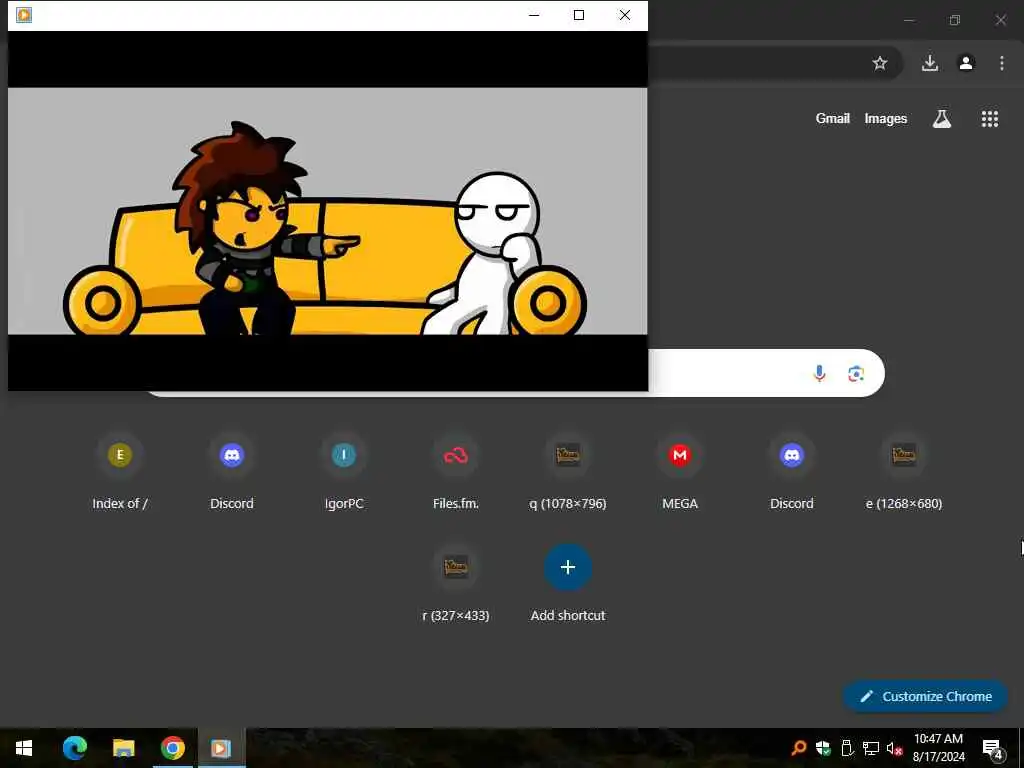The width and height of the screenshot is (1024, 768).
Task: Open Search Labs flask icon
Action: point(942,119)
